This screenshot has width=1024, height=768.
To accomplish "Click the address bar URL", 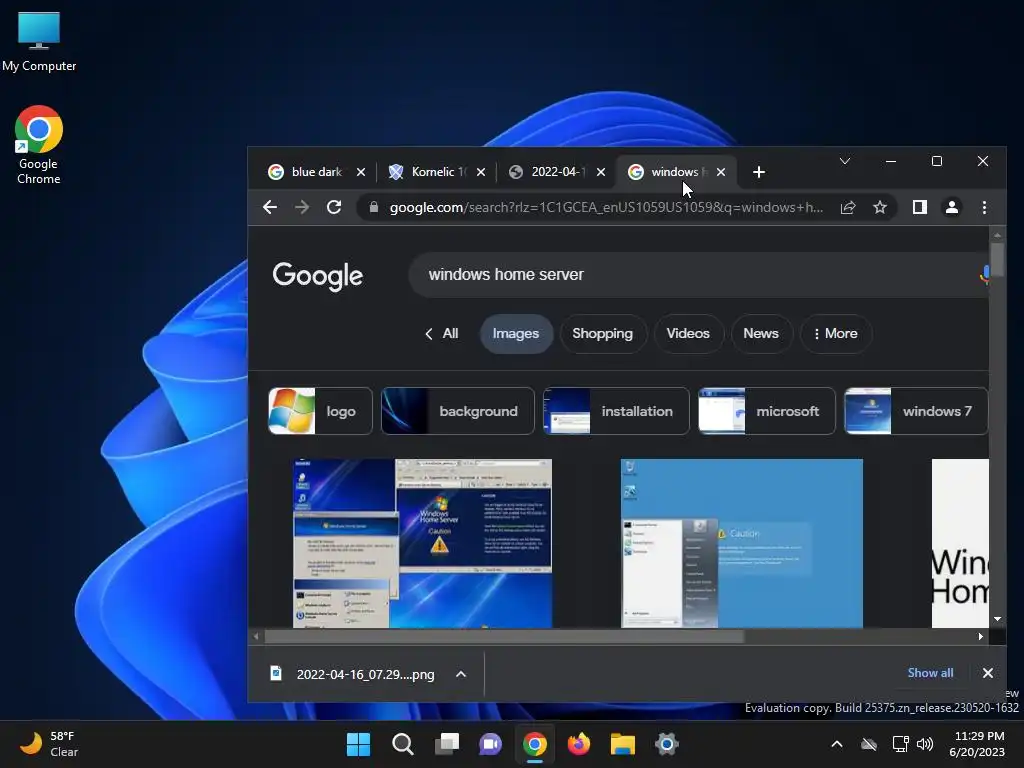I will [606, 208].
